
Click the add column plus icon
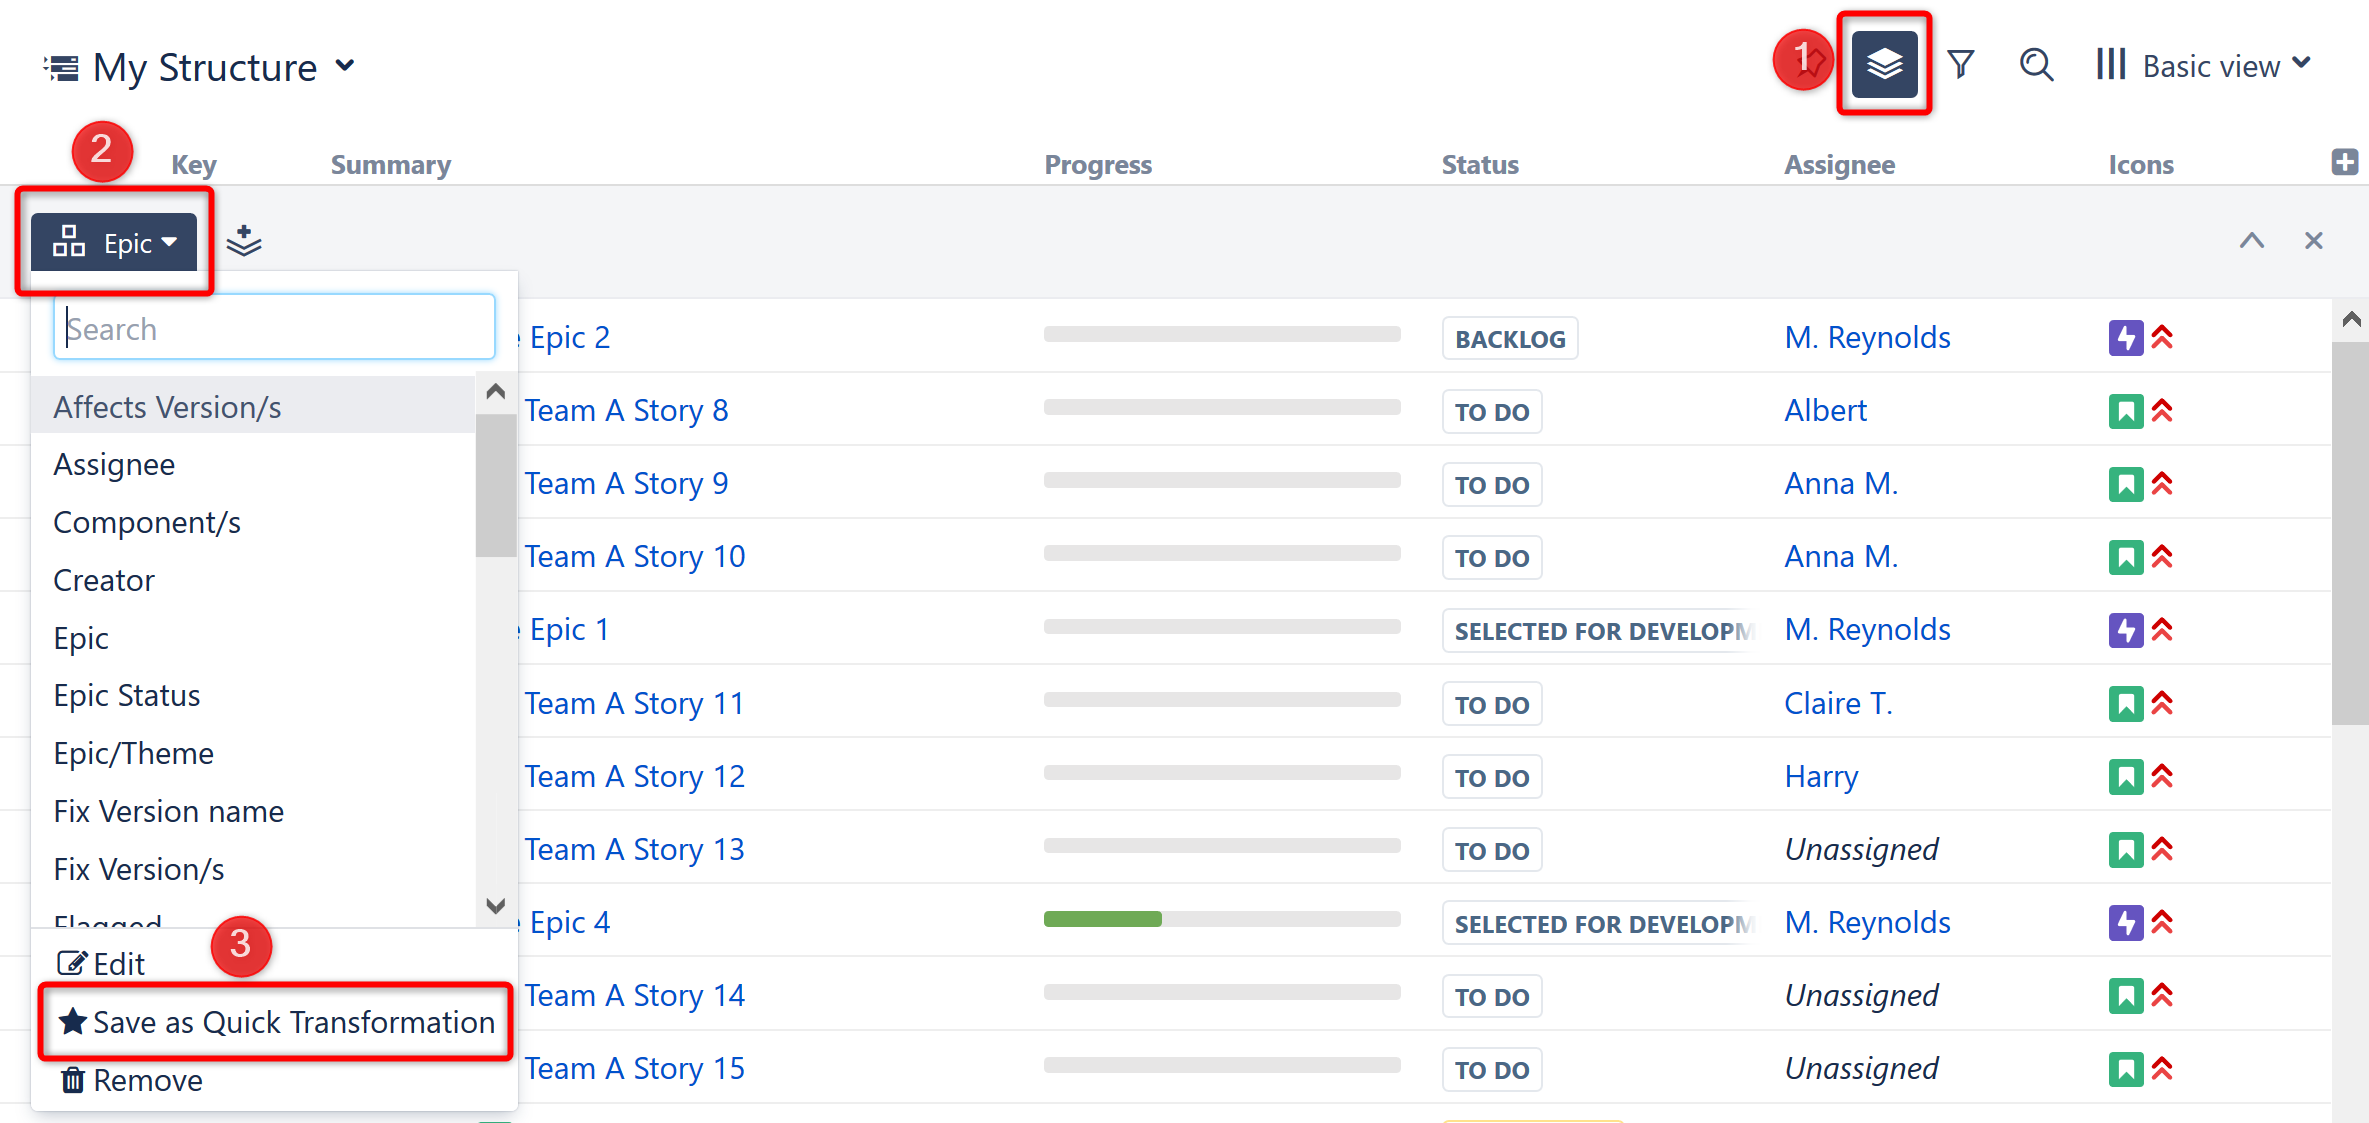[2344, 162]
